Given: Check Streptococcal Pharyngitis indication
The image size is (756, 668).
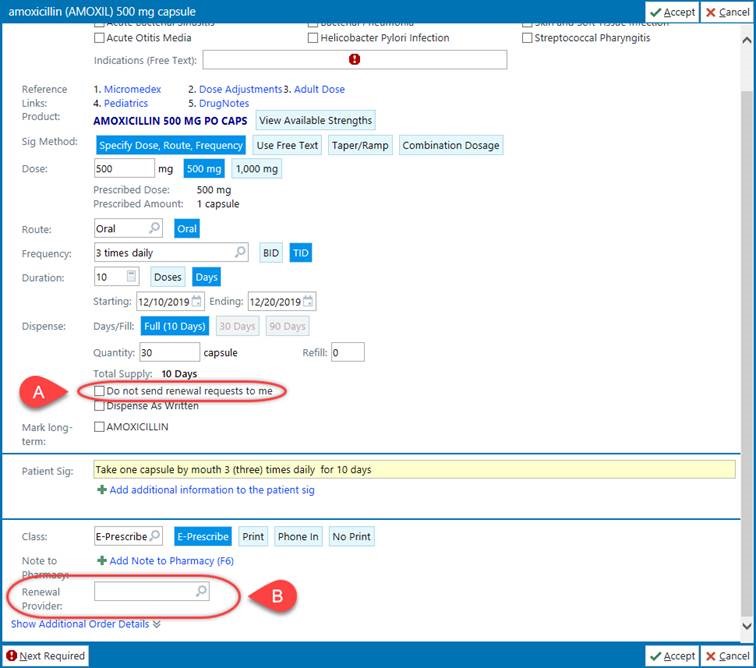Looking at the screenshot, I should point(527,38).
